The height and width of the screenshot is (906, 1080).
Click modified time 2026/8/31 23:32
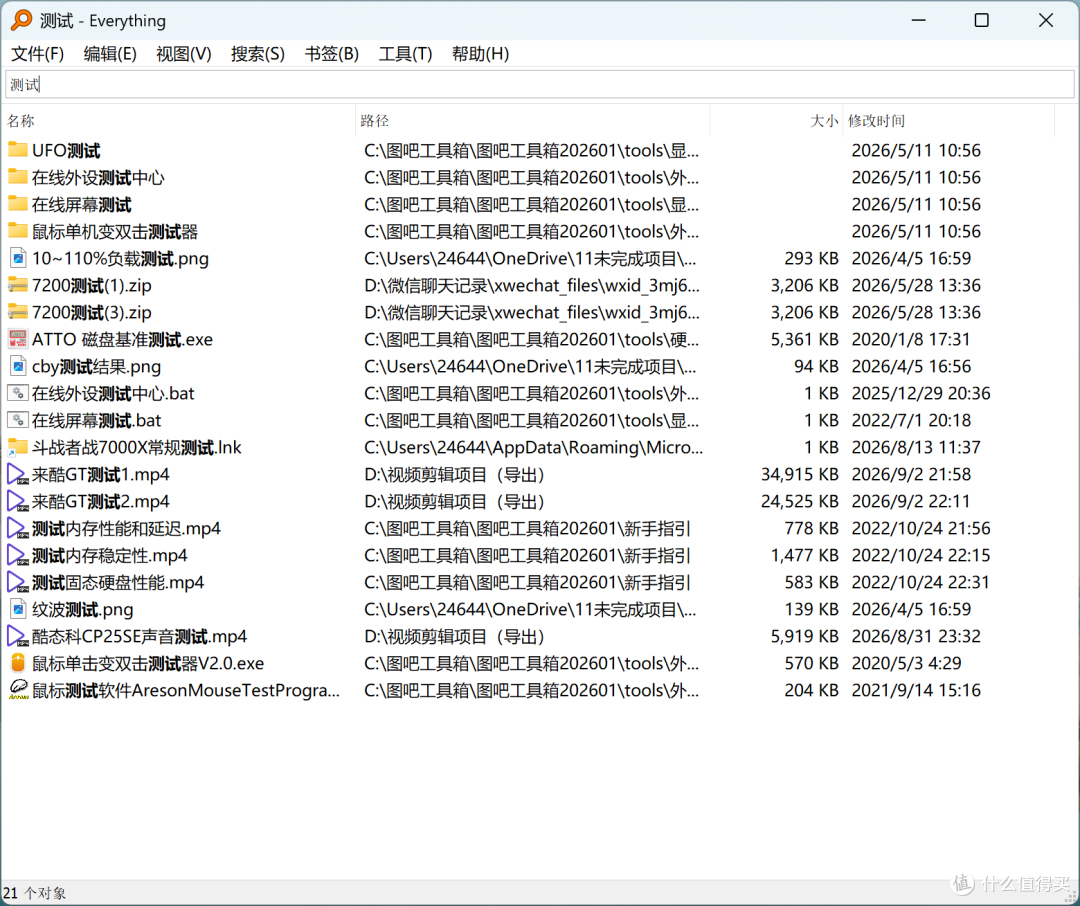click(916, 636)
